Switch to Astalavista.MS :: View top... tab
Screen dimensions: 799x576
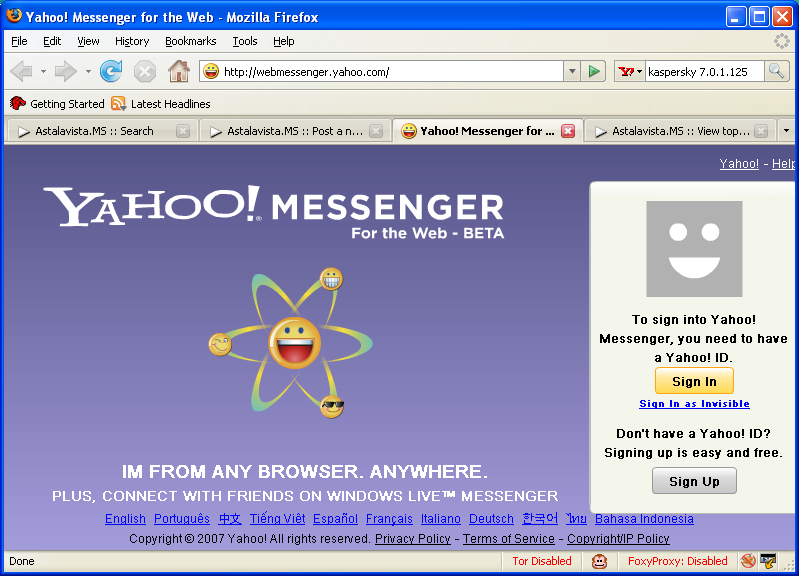click(680, 132)
